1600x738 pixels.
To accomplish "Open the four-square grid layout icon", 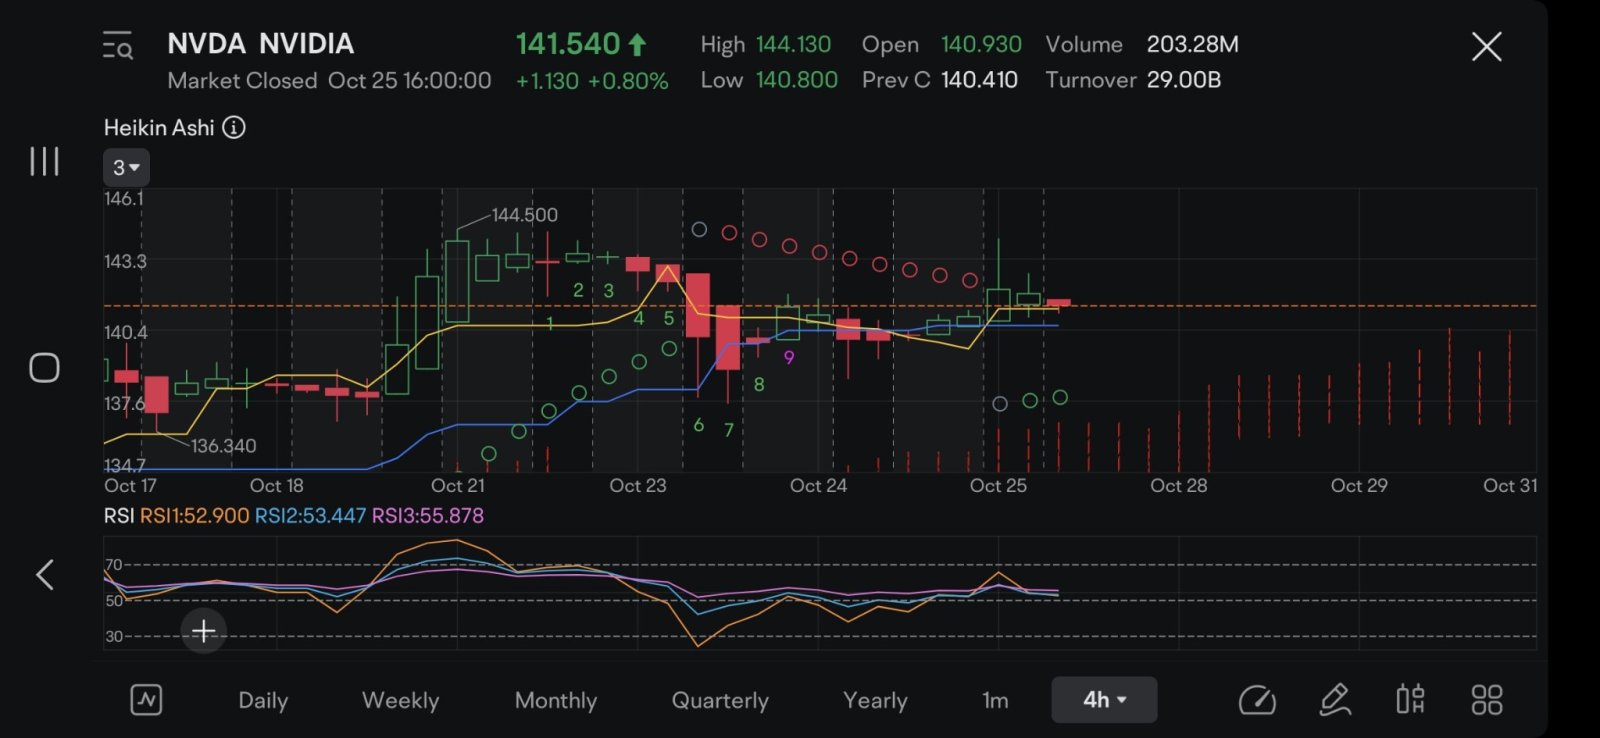I will pyautogui.click(x=1487, y=700).
